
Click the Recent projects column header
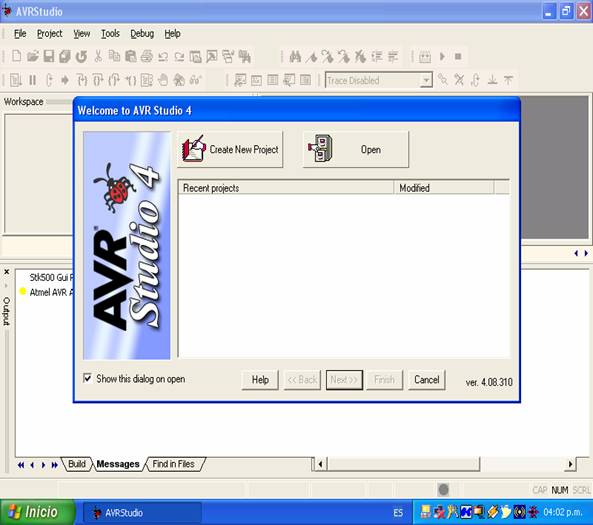[x=286, y=188]
